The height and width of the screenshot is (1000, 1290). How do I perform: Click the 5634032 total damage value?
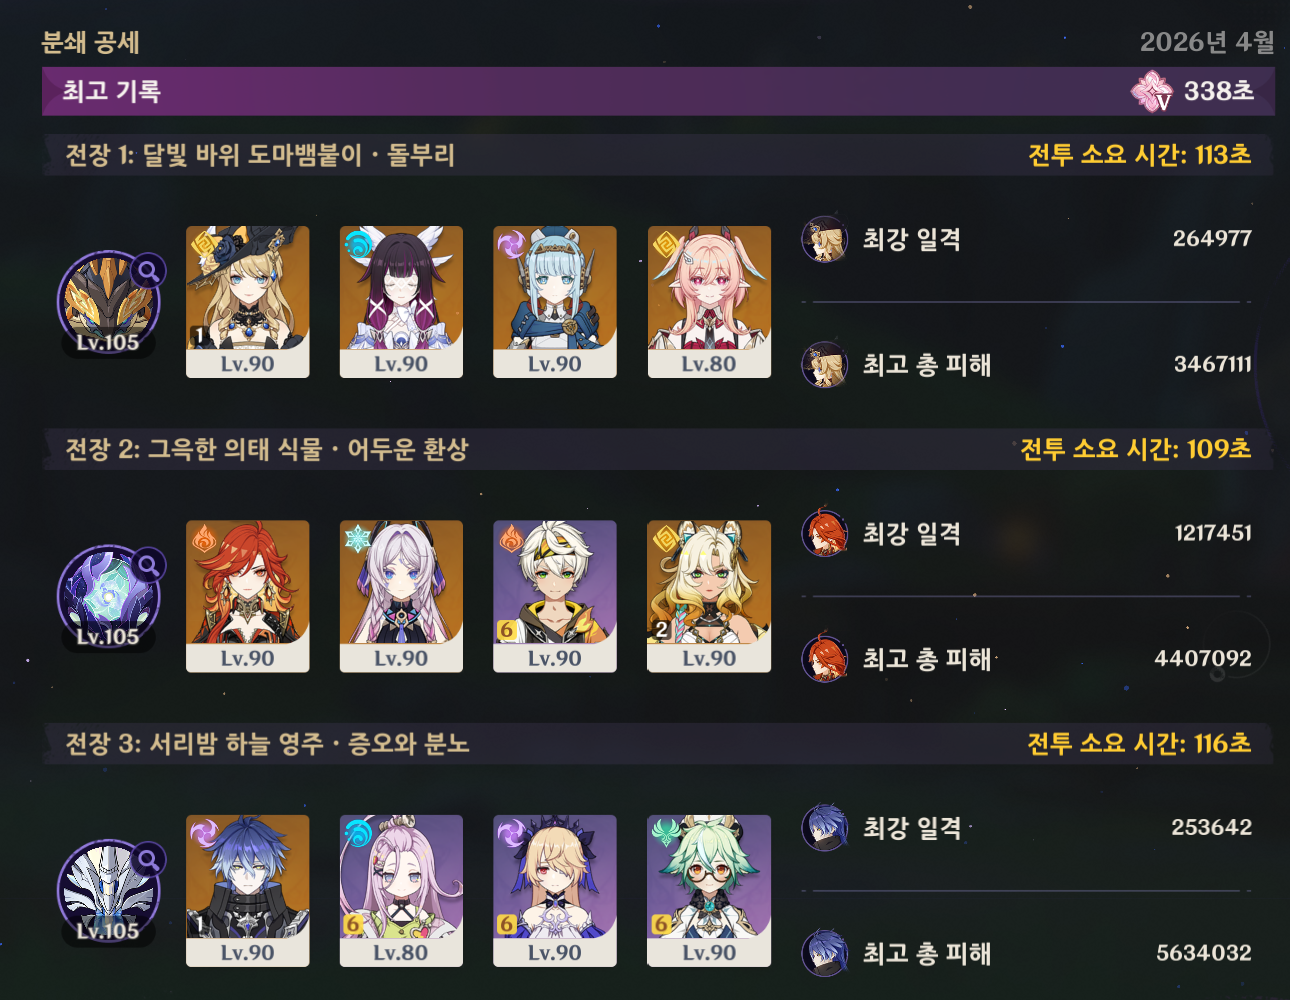(1204, 953)
